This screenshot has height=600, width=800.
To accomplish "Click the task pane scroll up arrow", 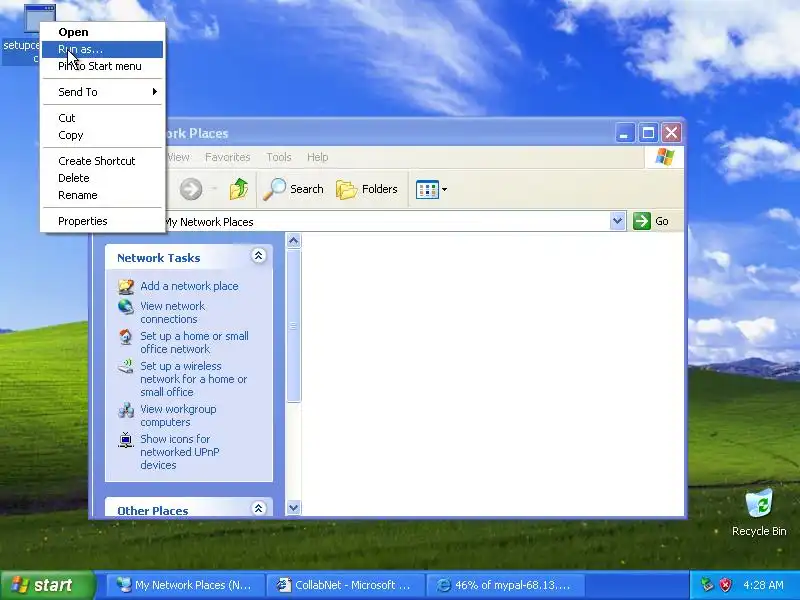I will [x=293, y=240].
